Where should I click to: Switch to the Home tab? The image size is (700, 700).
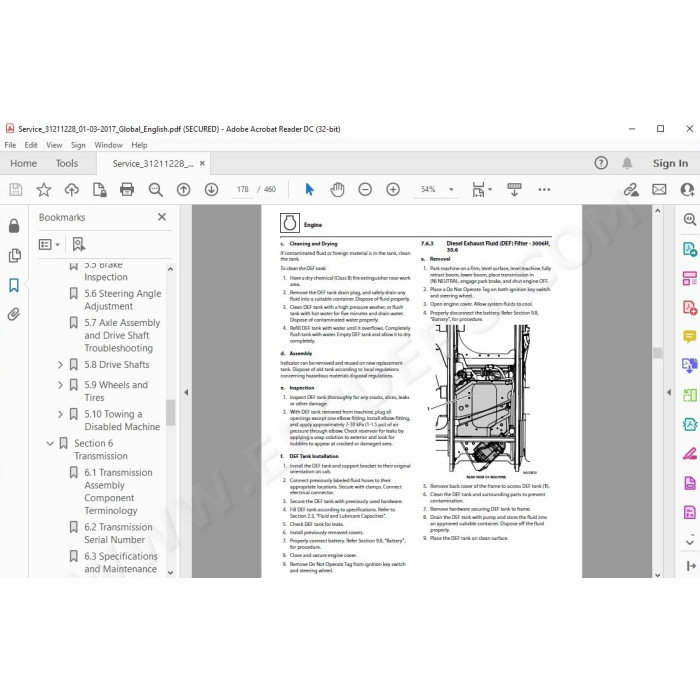24,163
